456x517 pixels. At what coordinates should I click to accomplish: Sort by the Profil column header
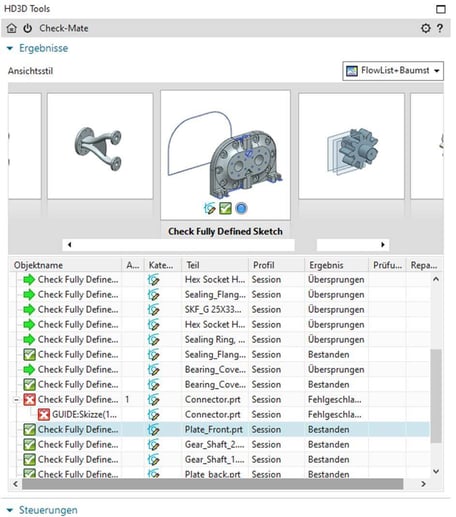(x=277, y=265)
